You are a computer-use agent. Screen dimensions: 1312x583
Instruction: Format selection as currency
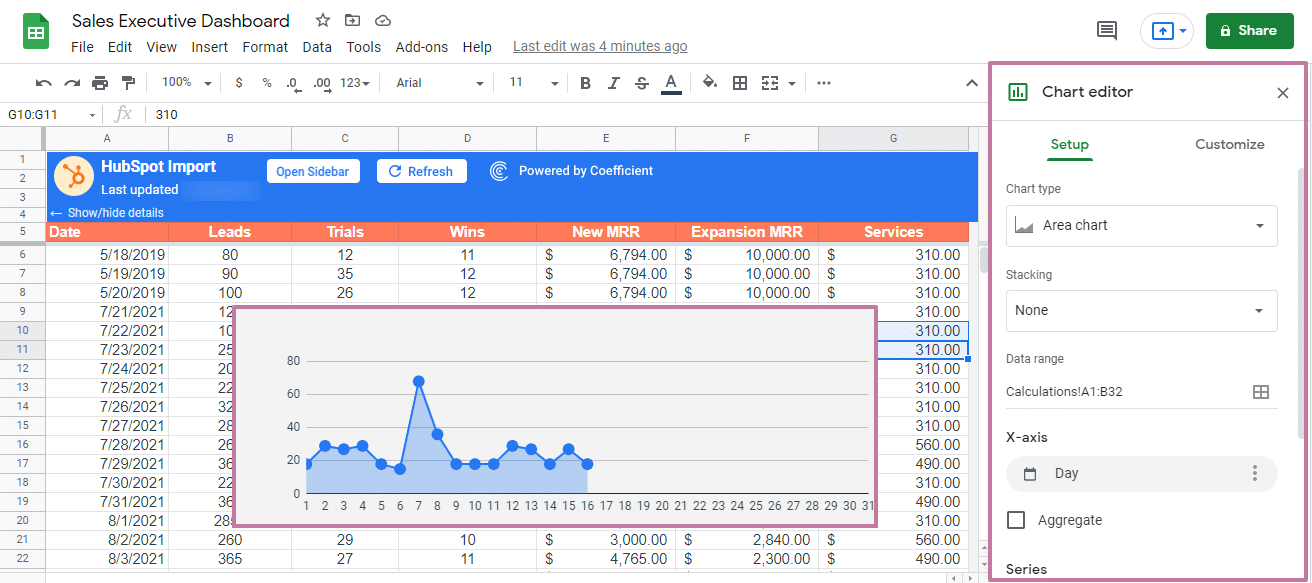click(238, 83)
